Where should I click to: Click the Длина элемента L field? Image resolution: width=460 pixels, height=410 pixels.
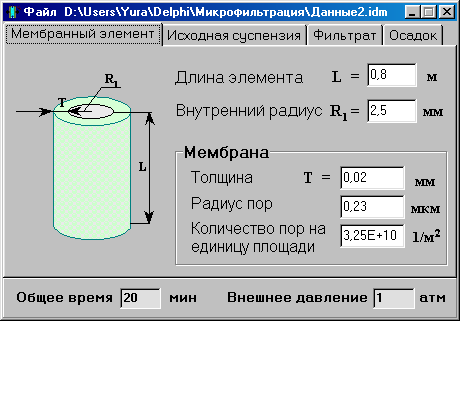click(x=392, y=75)
